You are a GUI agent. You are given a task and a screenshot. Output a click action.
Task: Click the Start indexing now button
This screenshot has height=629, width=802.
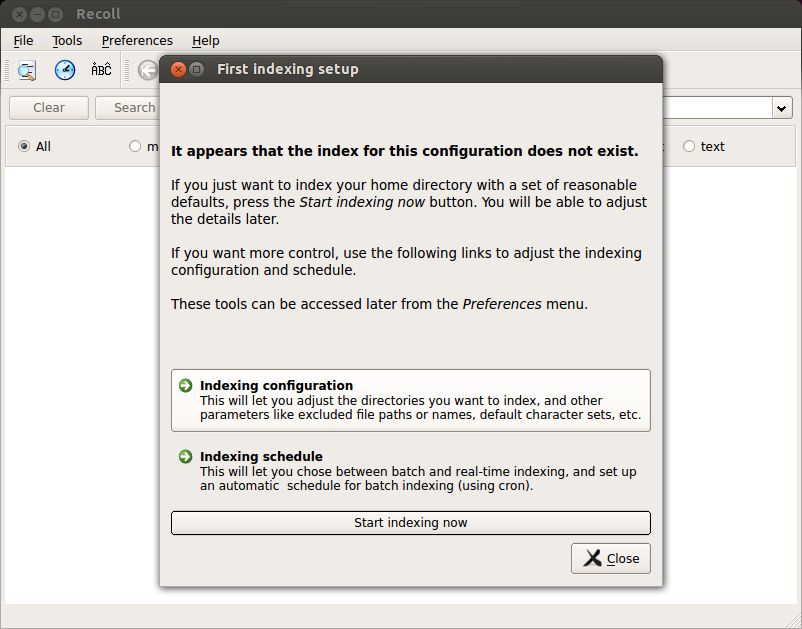coord(411,523)
